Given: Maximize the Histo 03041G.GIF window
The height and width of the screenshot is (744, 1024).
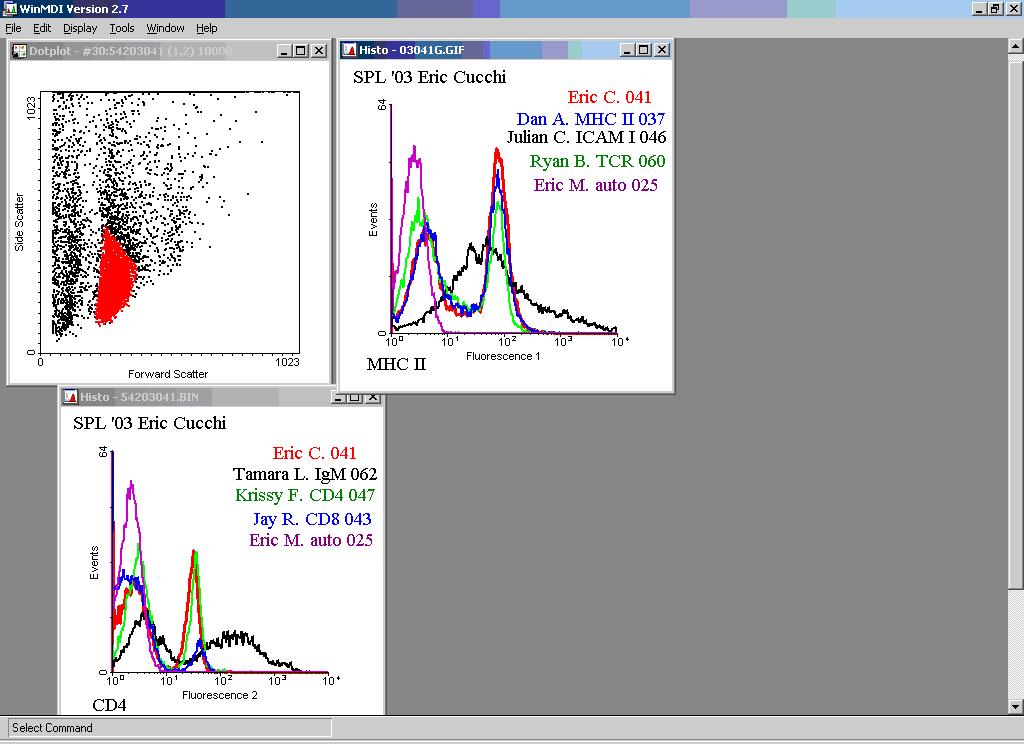Looking at the screenshot, I should click(x=643, y=50).
